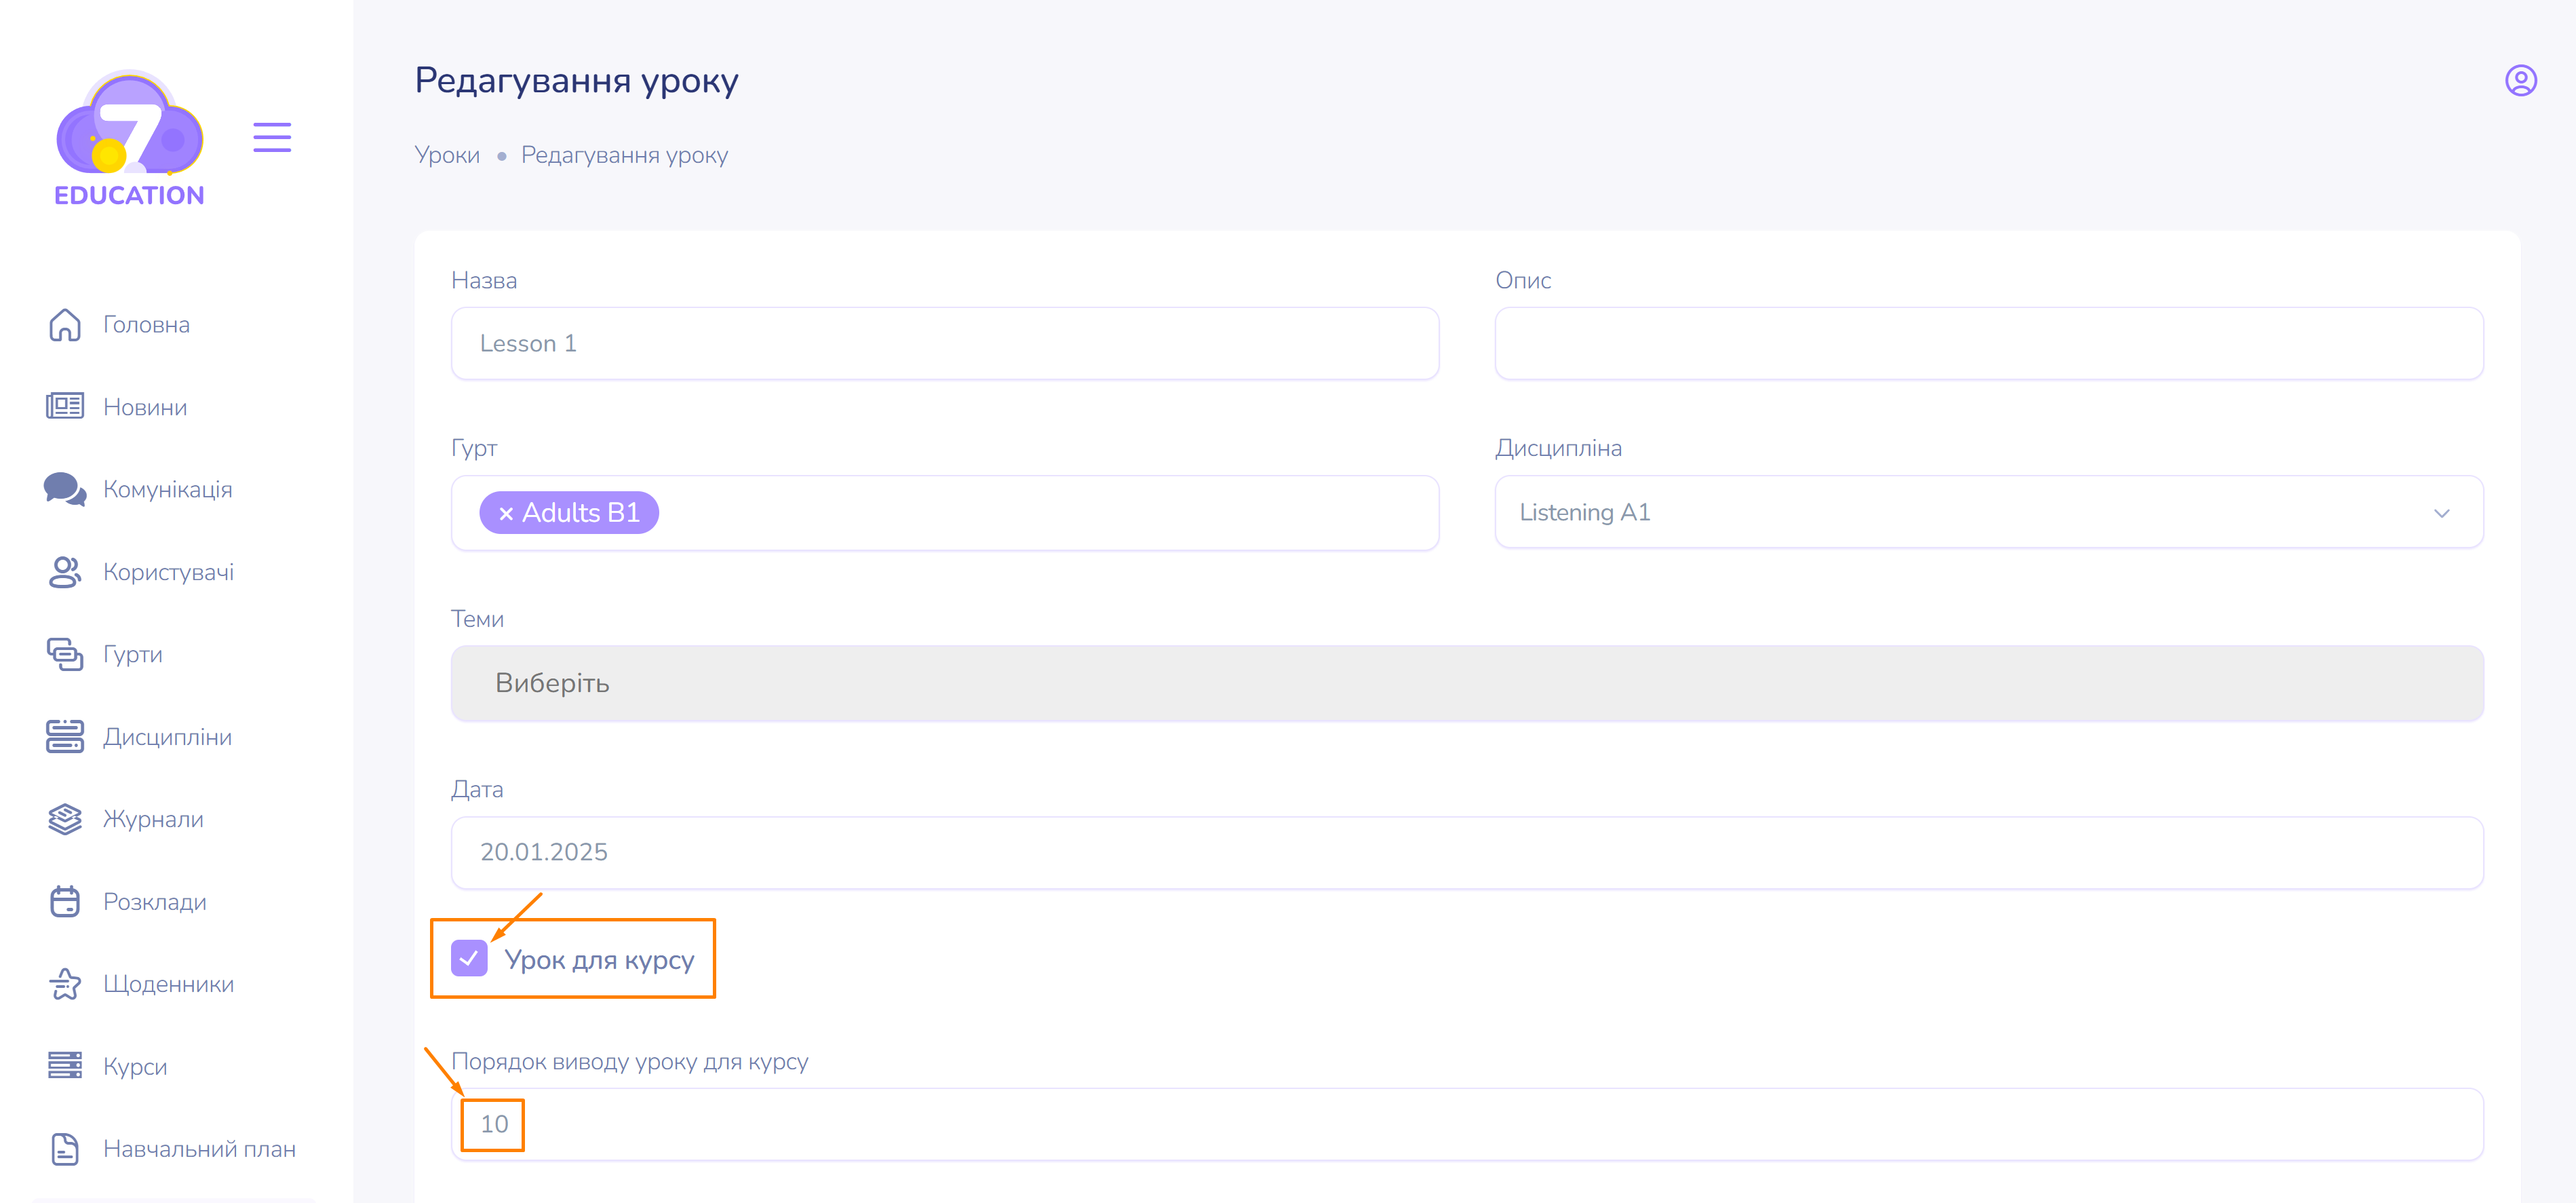
Task: Click the hamburger menu icon
Action: [x=272, y=137]
